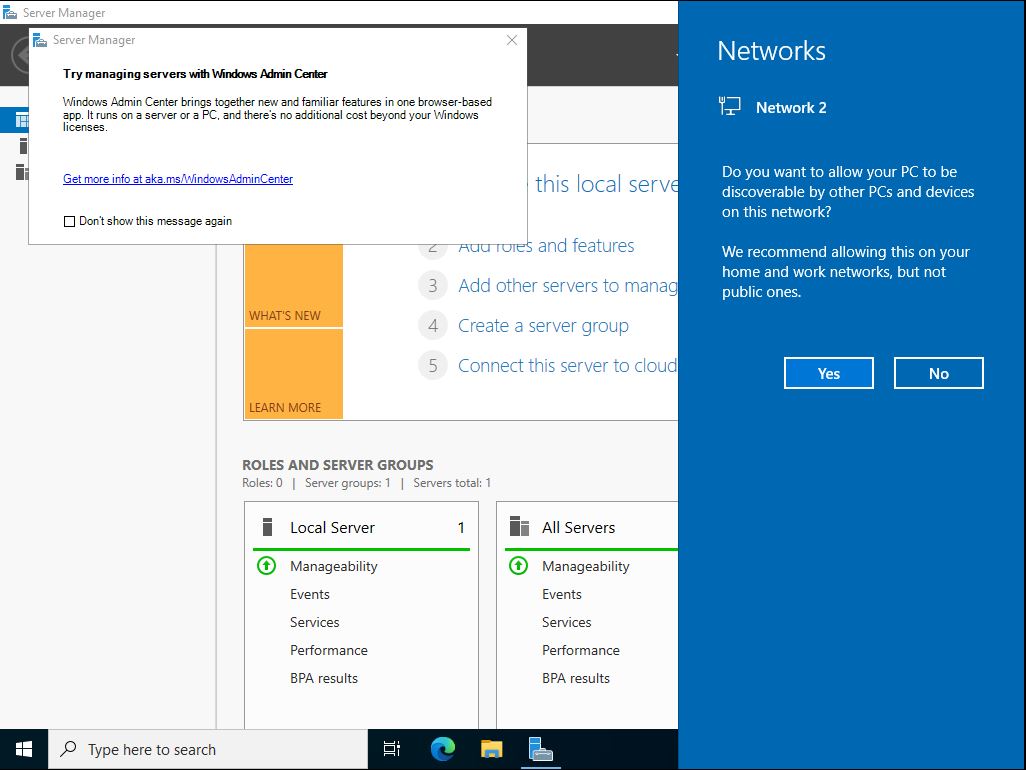This screenshot has width=1026, height=770.
Task: Click the "Network 2" network name
Action: coord(791,107)
